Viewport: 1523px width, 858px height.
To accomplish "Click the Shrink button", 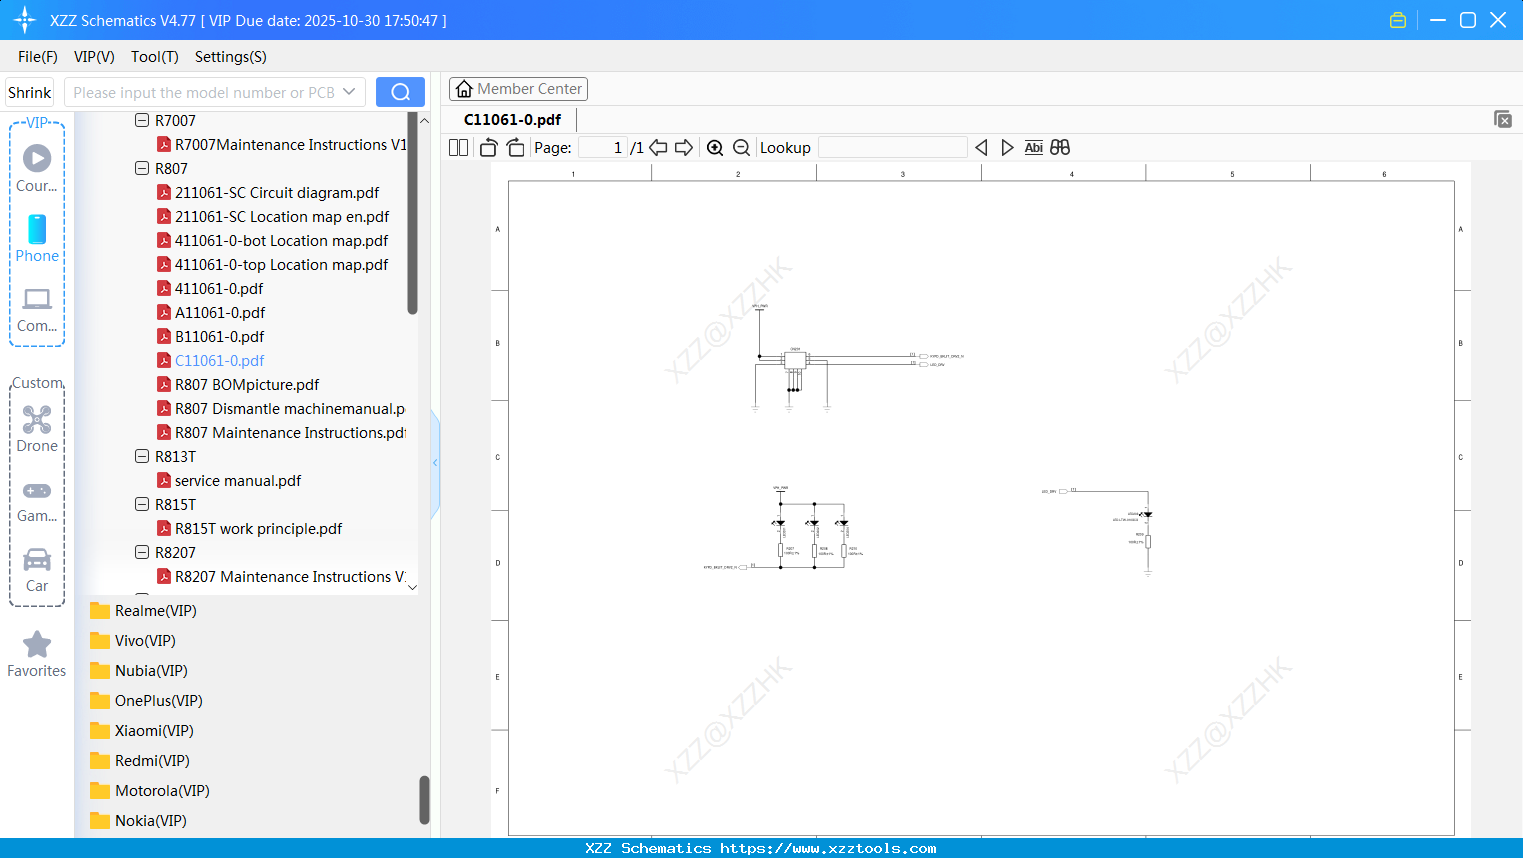I will pos(30,92).
